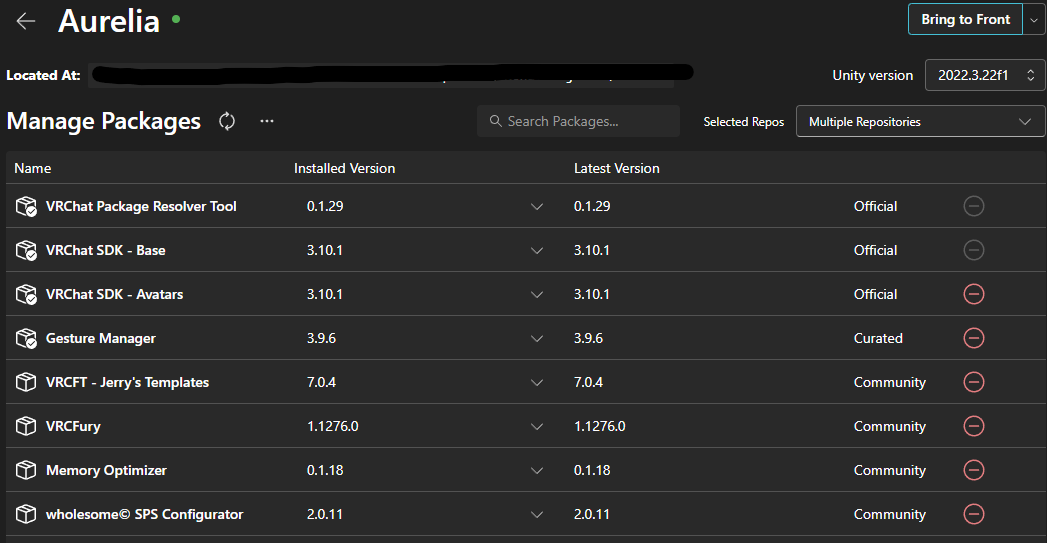Remove the VRChat SDK - Avatars package
The height and width of the screenshot is (543, 1047).
(x=974, y=294)
